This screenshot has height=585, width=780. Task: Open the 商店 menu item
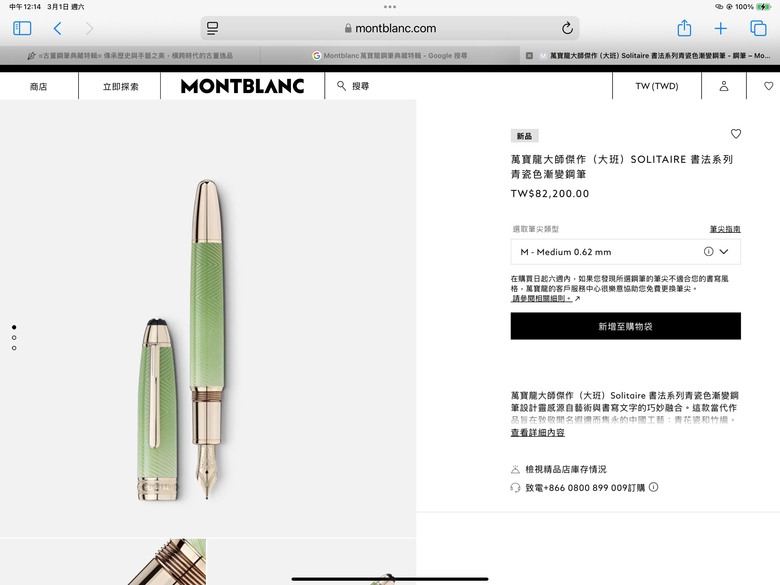tap(38, 87)
